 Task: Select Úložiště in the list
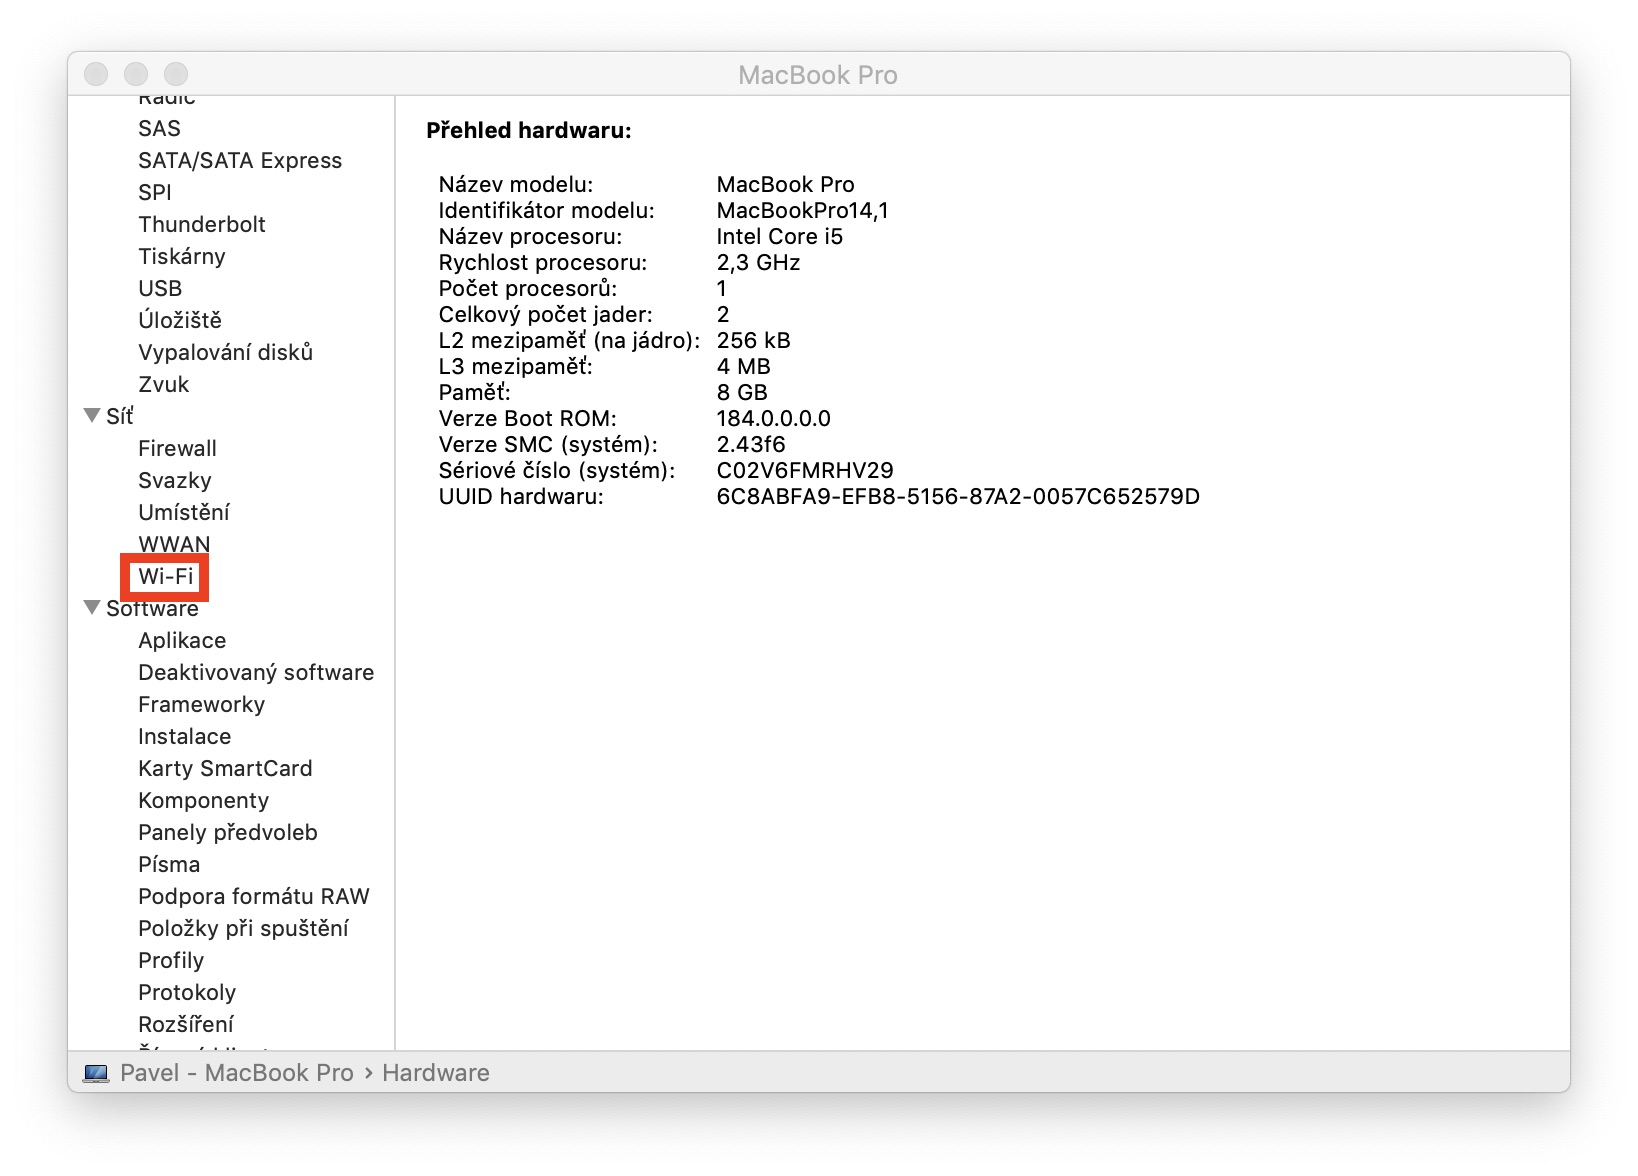point(180,320)
